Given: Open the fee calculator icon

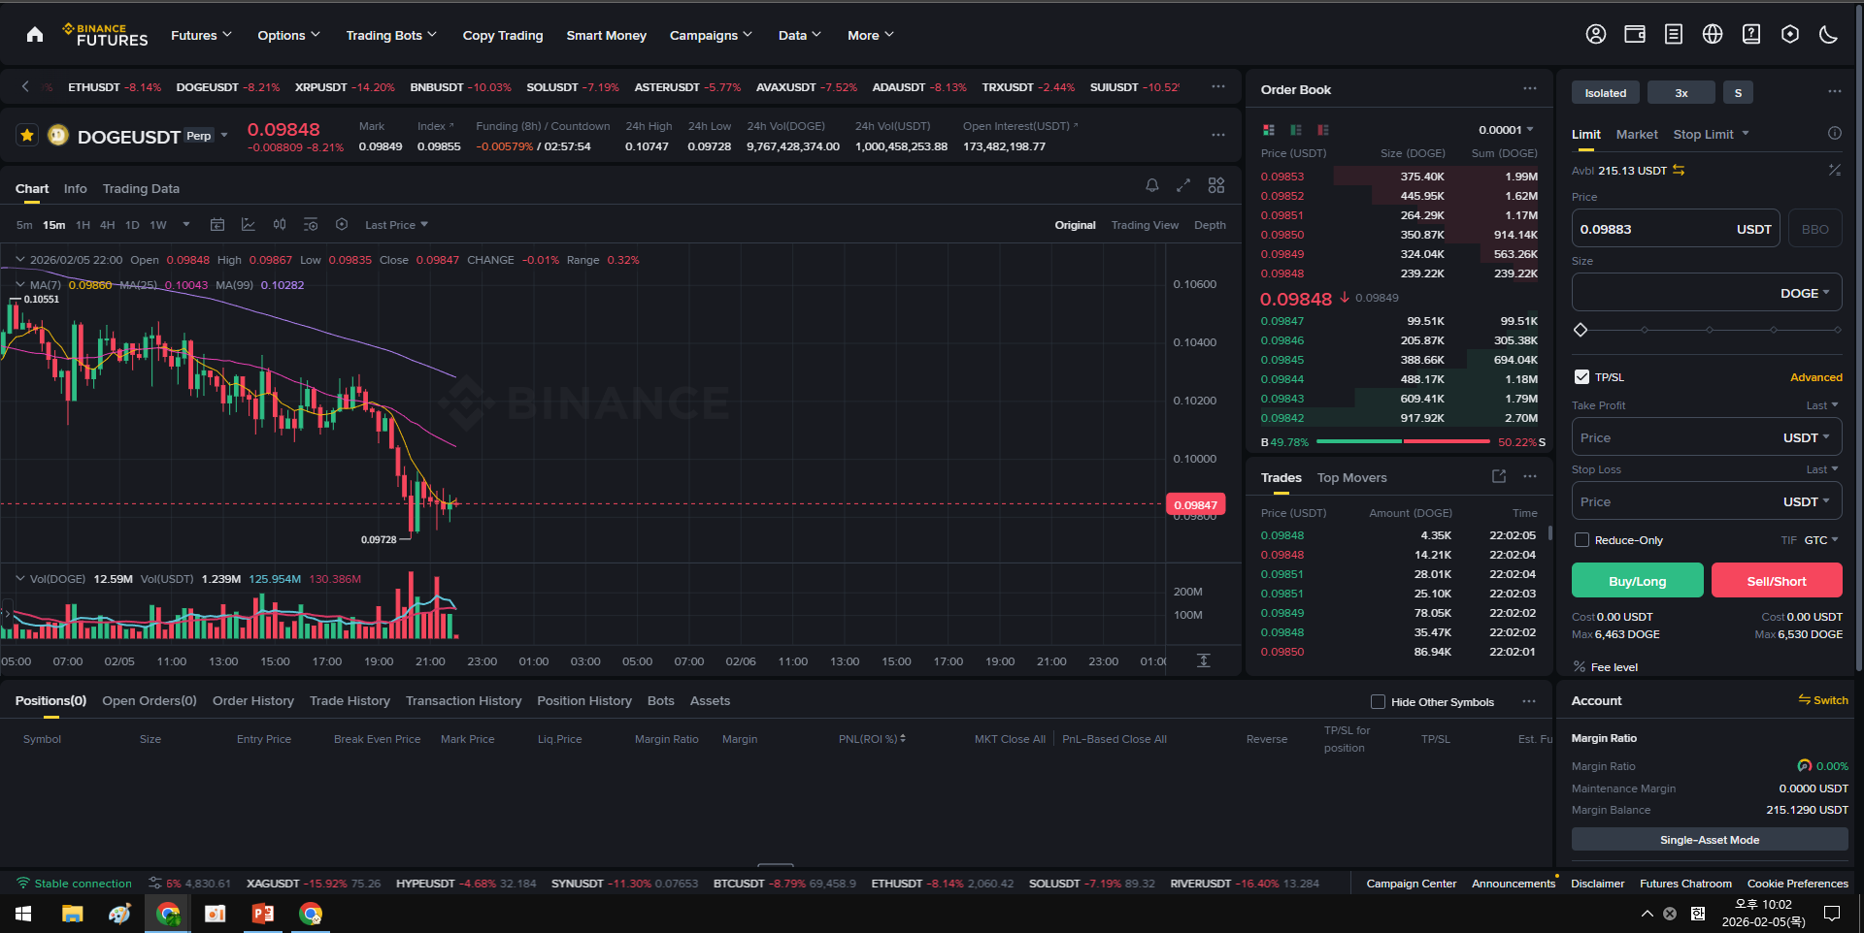Looking at the screenshot, I should (1834, 170).
